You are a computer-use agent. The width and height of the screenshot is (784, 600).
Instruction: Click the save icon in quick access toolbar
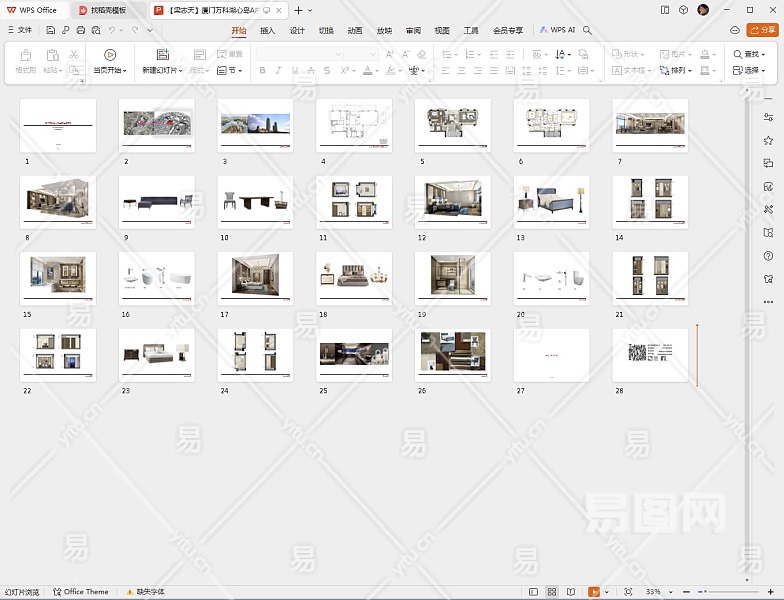pyautogui.click(x=51, y=30)
